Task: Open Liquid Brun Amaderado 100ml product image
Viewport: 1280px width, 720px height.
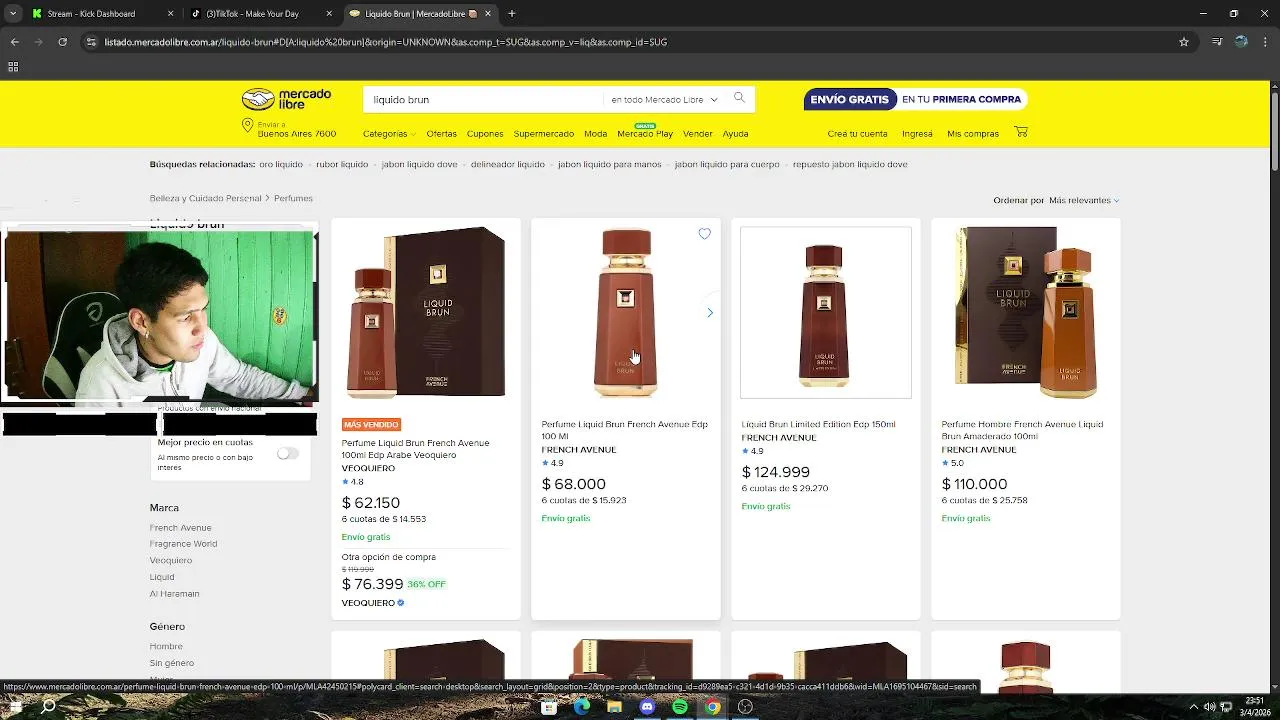Action: pyautogui.click(x=1026, y=313)
